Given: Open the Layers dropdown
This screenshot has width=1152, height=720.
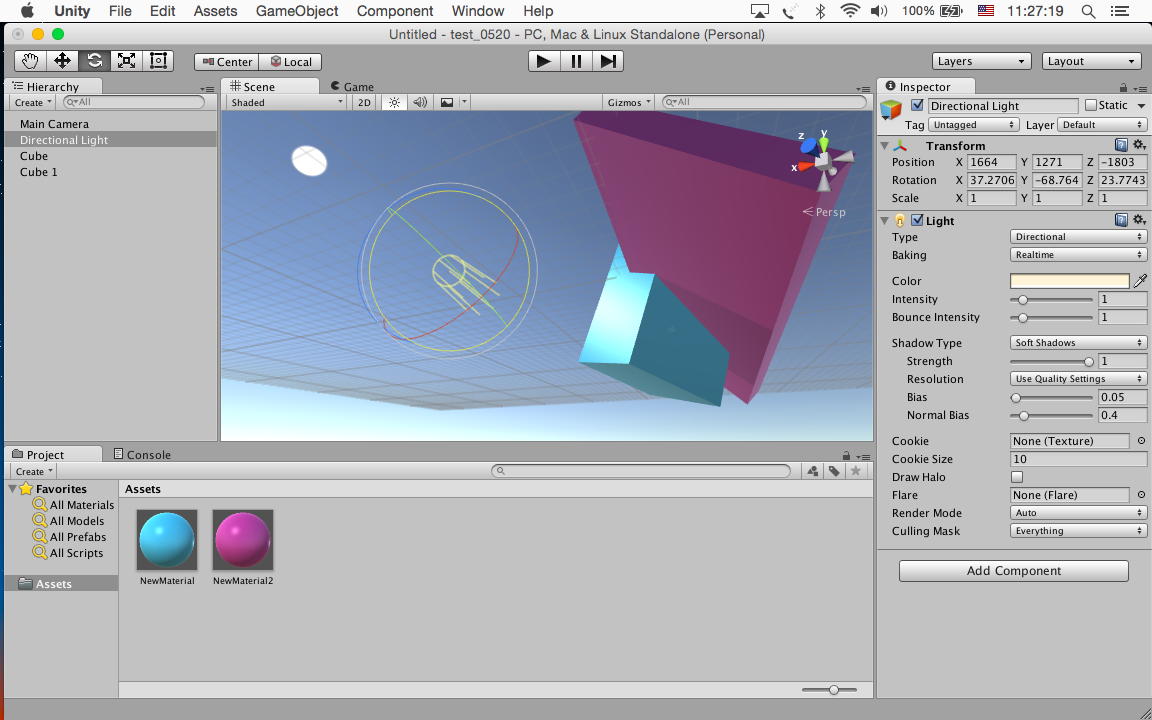Looking at the screenshot, I should (x=981, y=61).
